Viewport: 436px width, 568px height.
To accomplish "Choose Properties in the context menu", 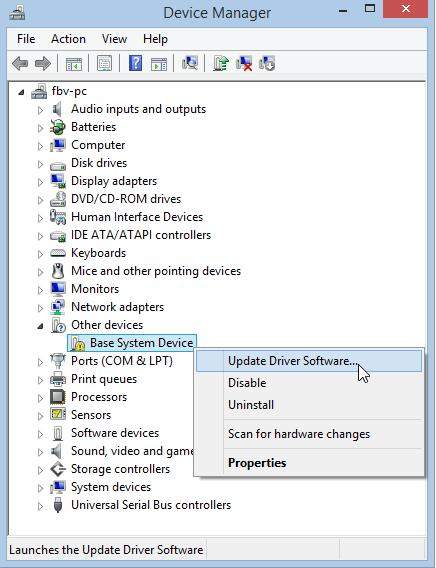I will [309, 463].
